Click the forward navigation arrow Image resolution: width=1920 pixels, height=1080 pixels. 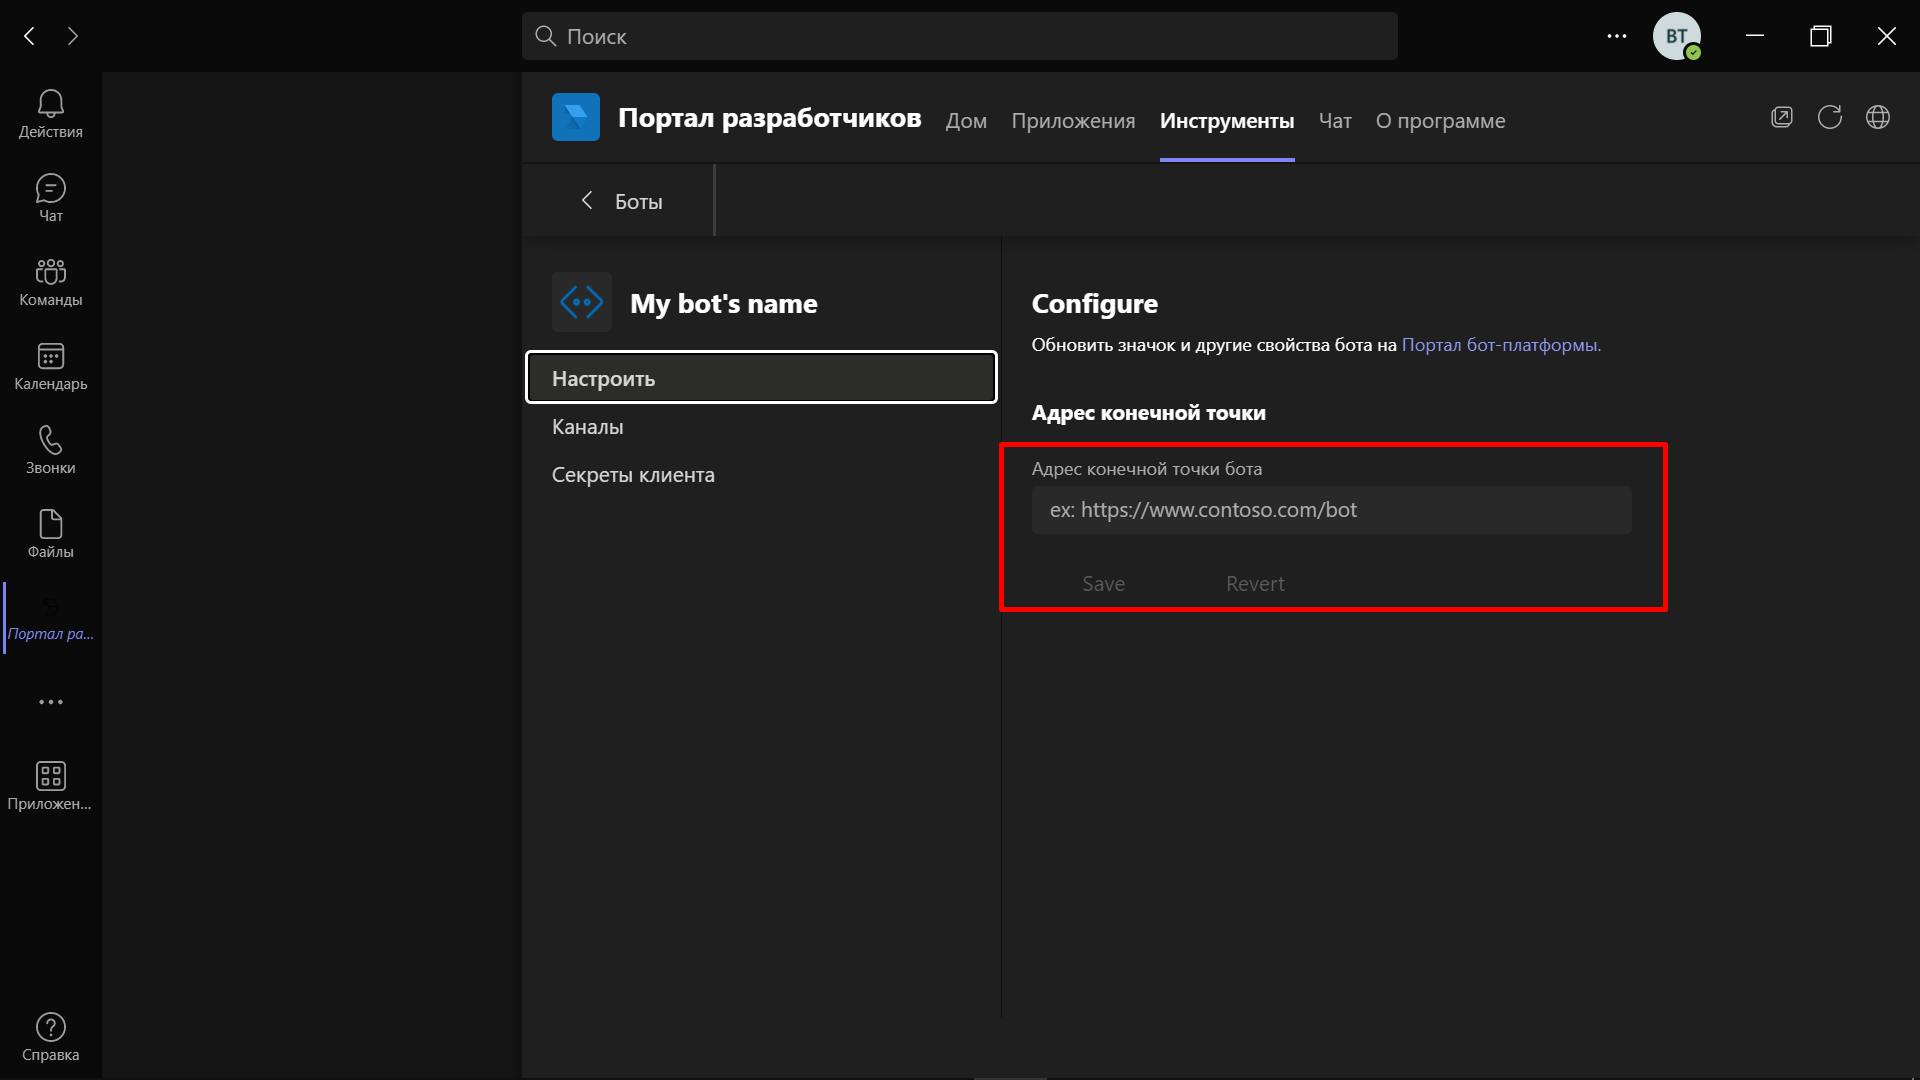pyautogui.click(x=73, y=36)
